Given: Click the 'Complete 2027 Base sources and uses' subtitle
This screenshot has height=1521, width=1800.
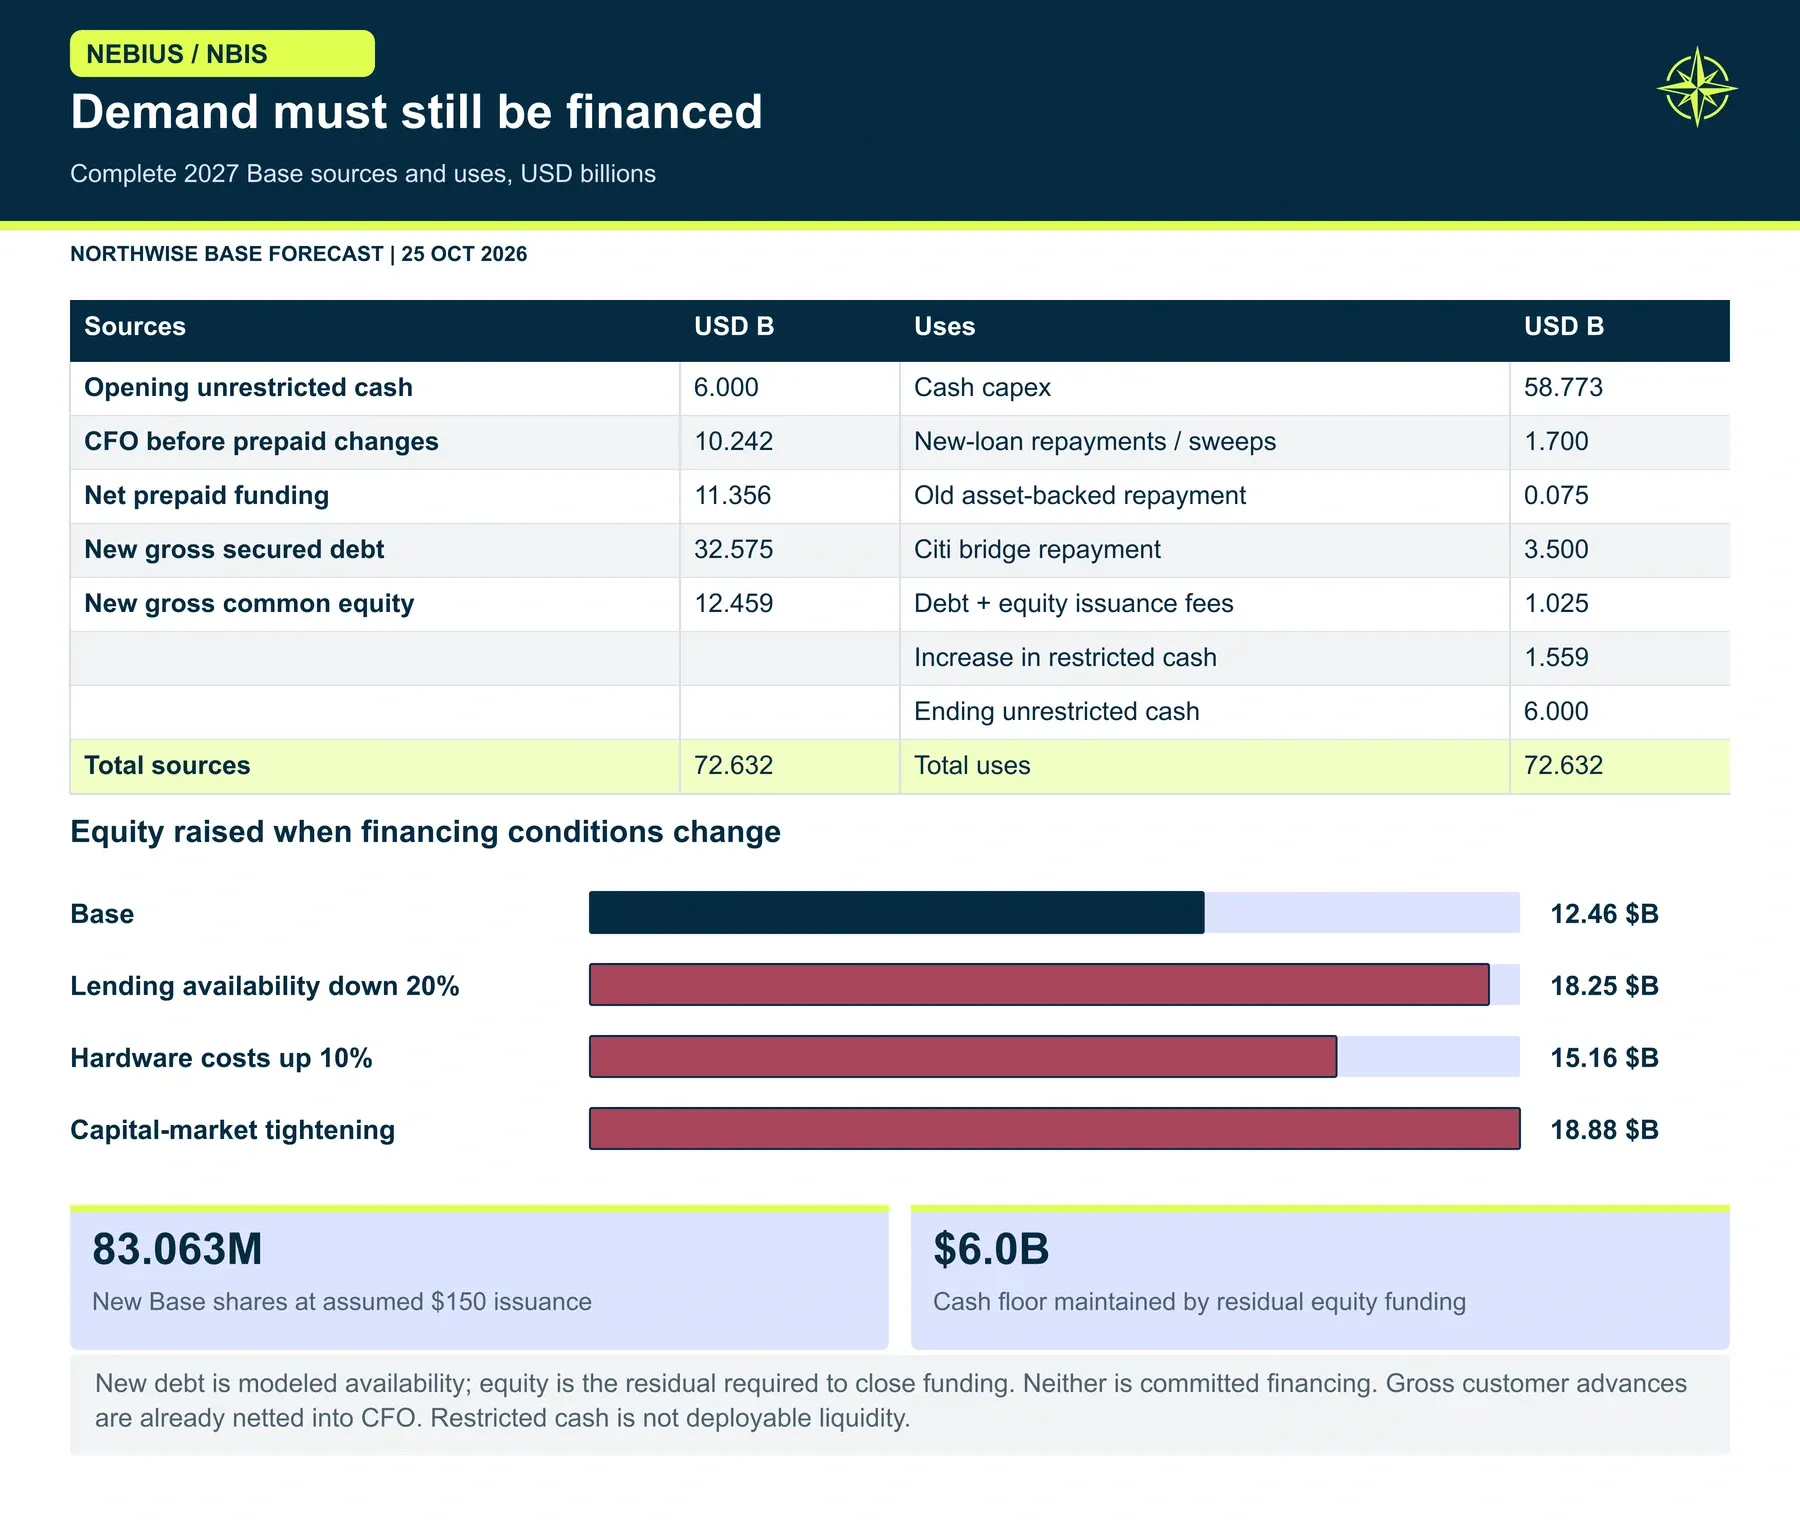Looking at the screenshot, I should click(363, 174).
